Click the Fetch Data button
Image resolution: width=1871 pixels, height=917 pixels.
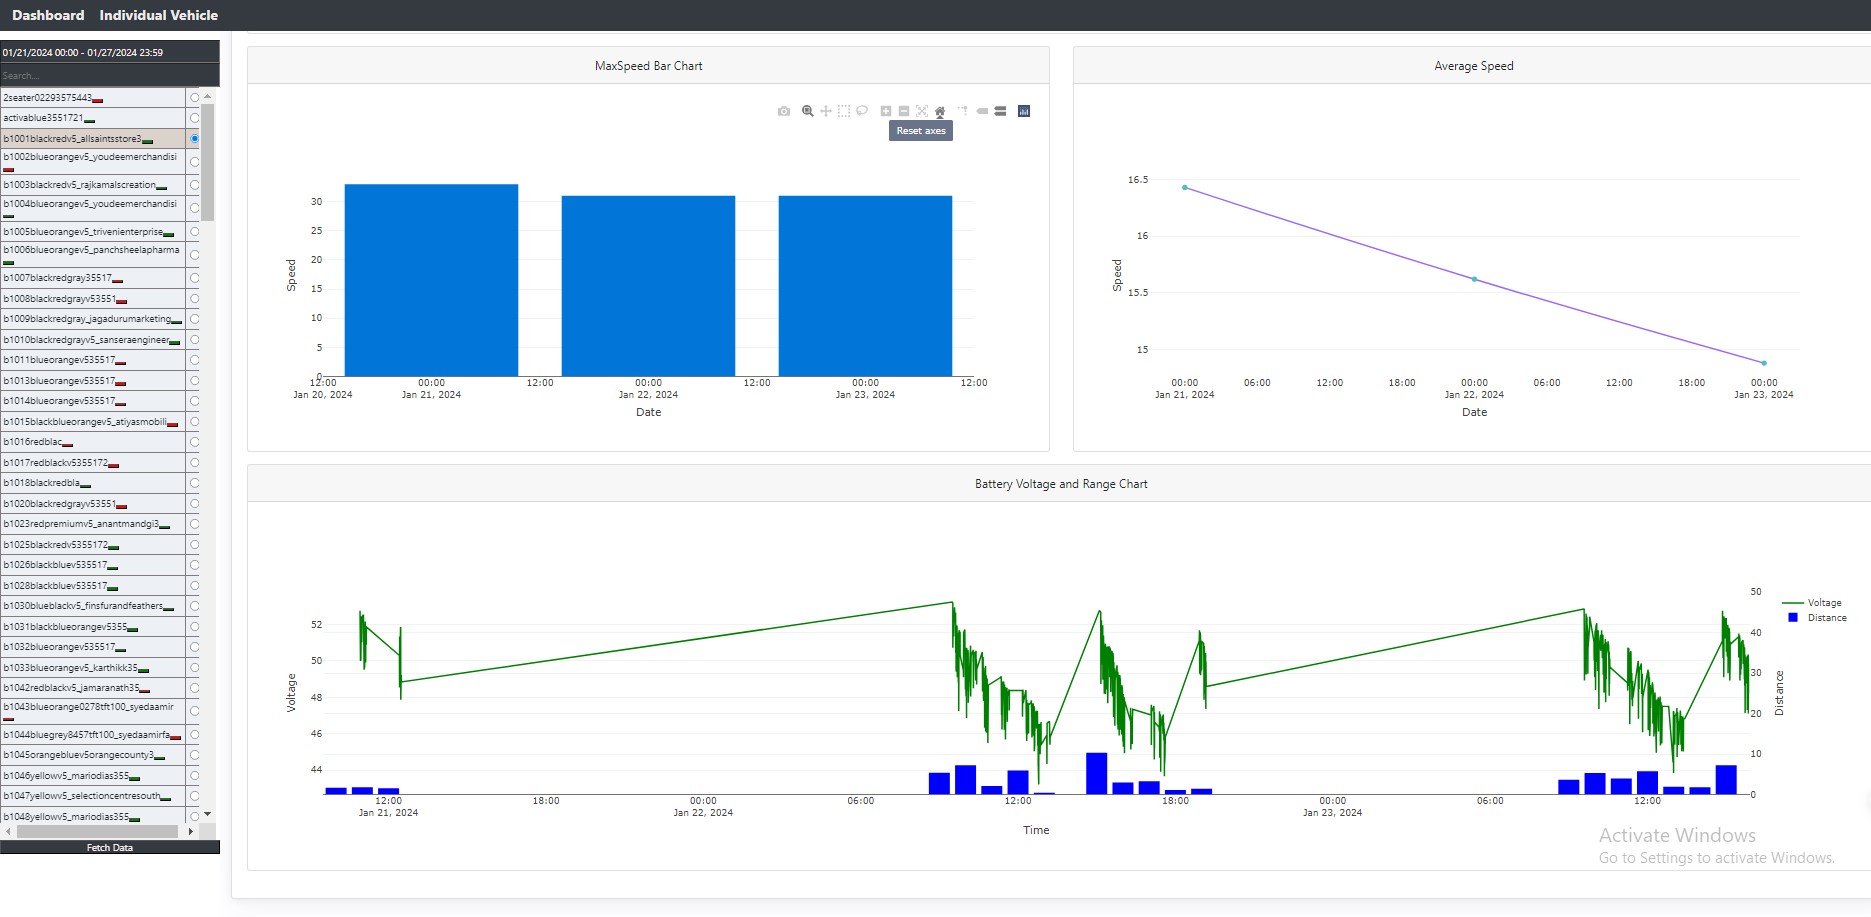(110, 847)
